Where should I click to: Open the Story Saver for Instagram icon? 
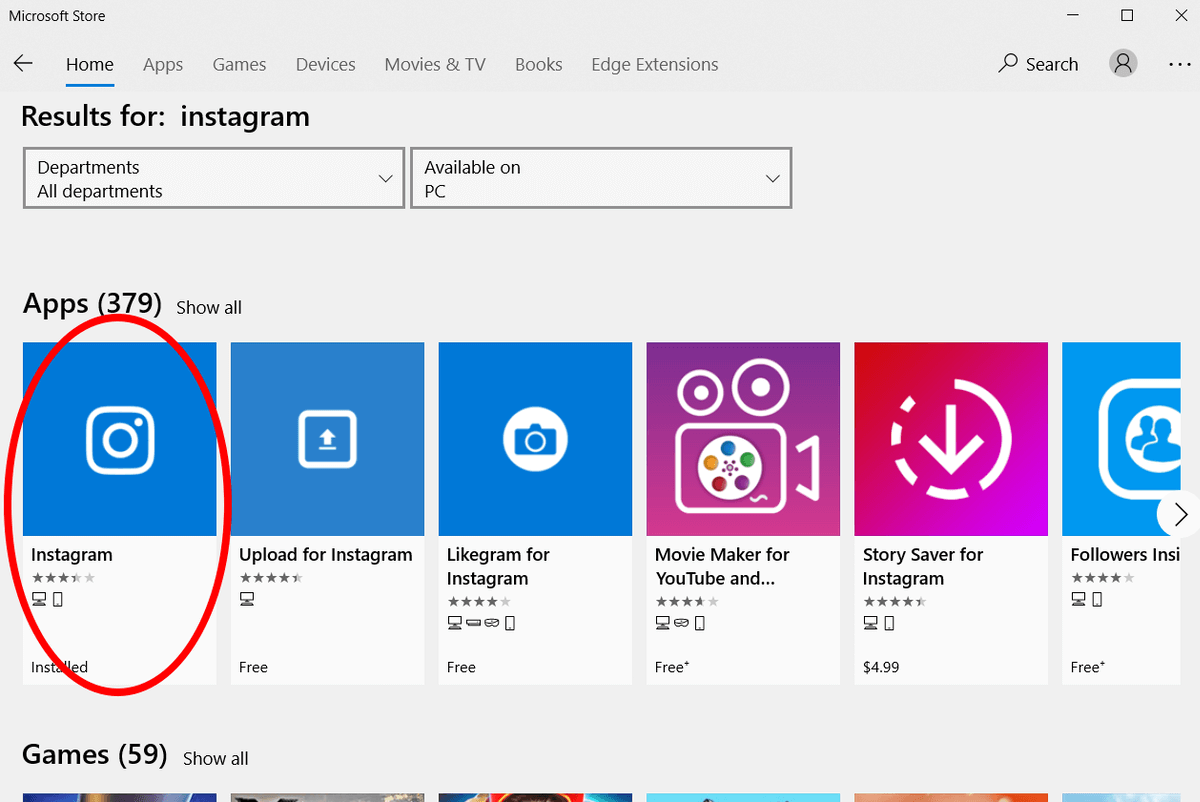[x=951, y=439]
